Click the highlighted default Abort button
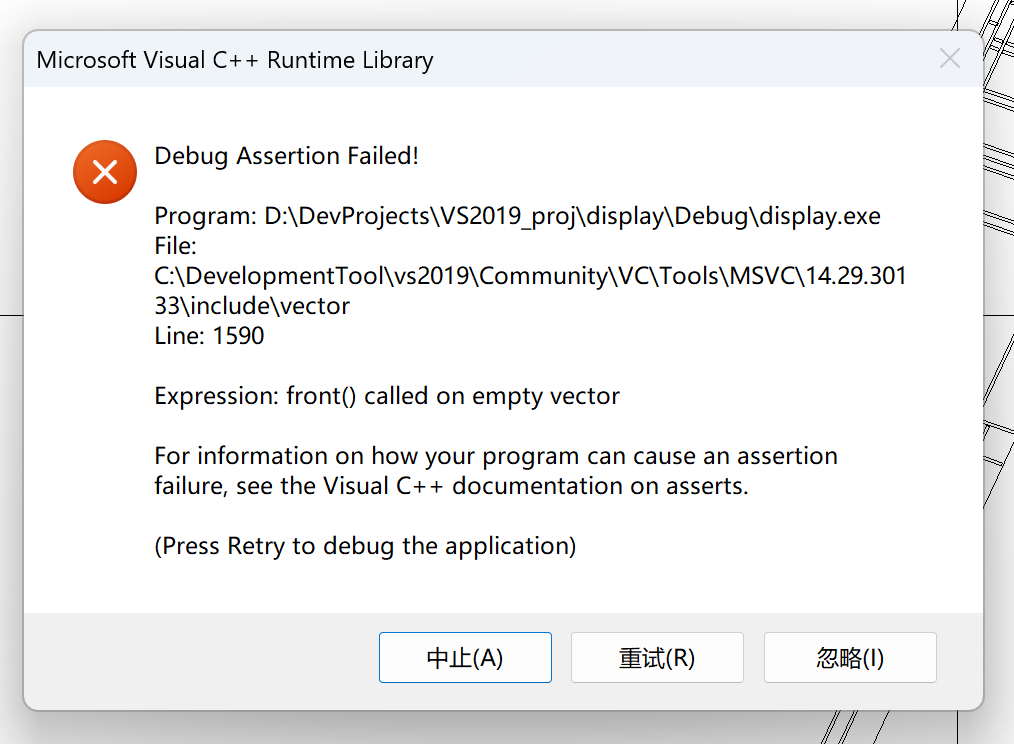Viewport: 1014px width, 744px height. tap(464, 657)
